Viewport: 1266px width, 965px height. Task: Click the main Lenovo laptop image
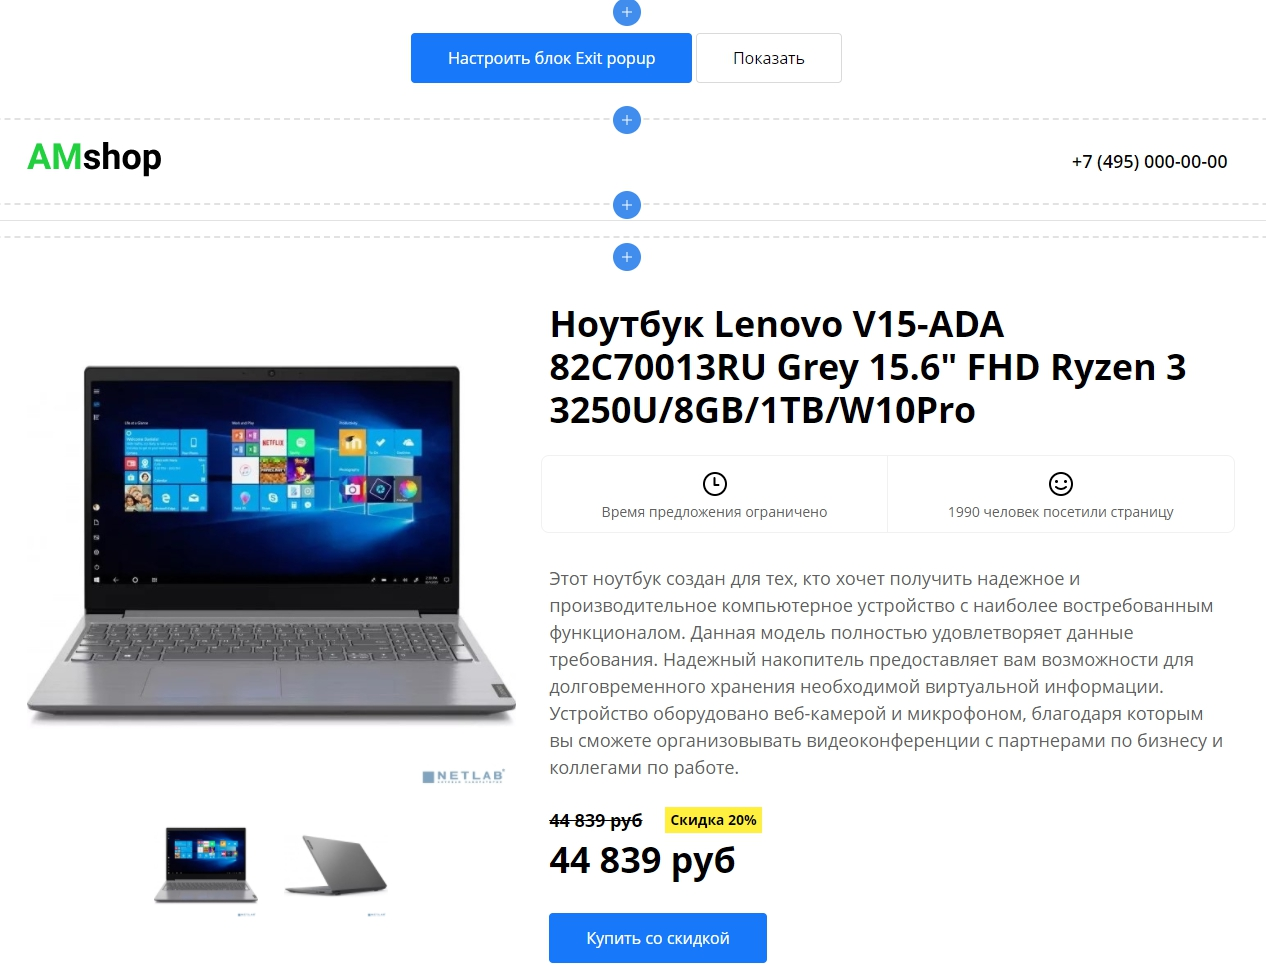click(271, 544)
